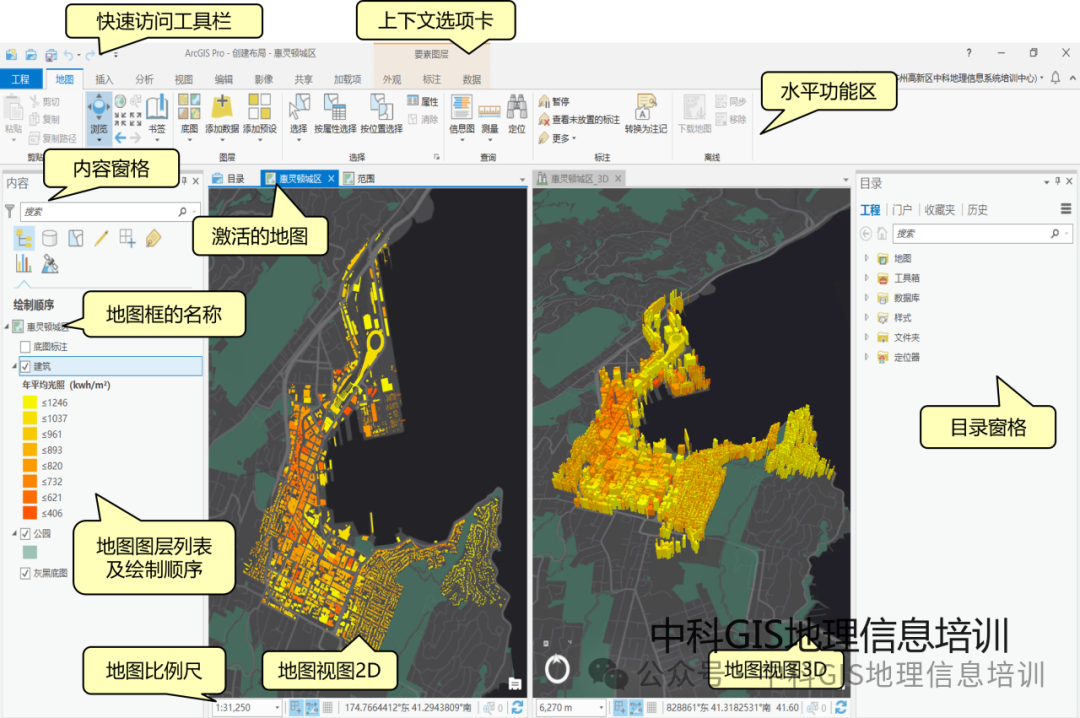Collapse the 公园 layer legend
Screen dimensions: 1080x718
click(14, 533)
